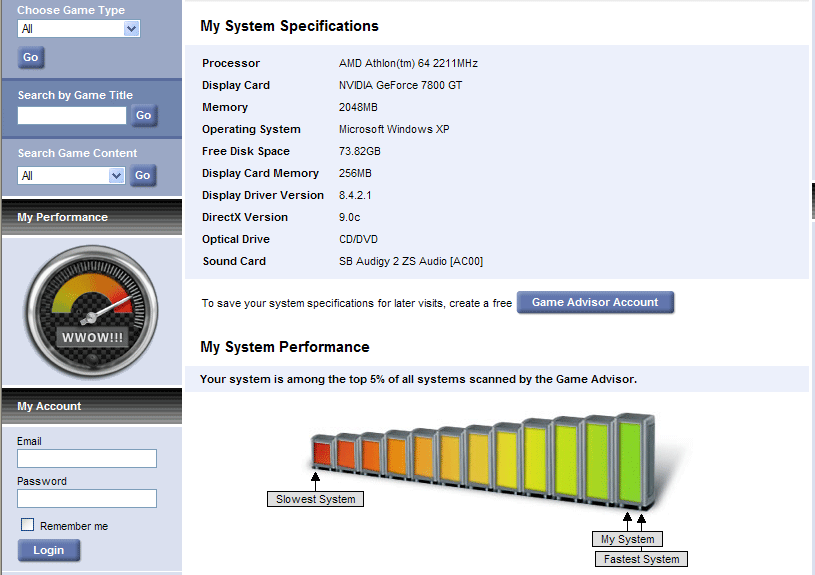Click the Search by Game Title text box
This screenshot has height=575, width=815.
pyautogui.click(x=72, y=115)
